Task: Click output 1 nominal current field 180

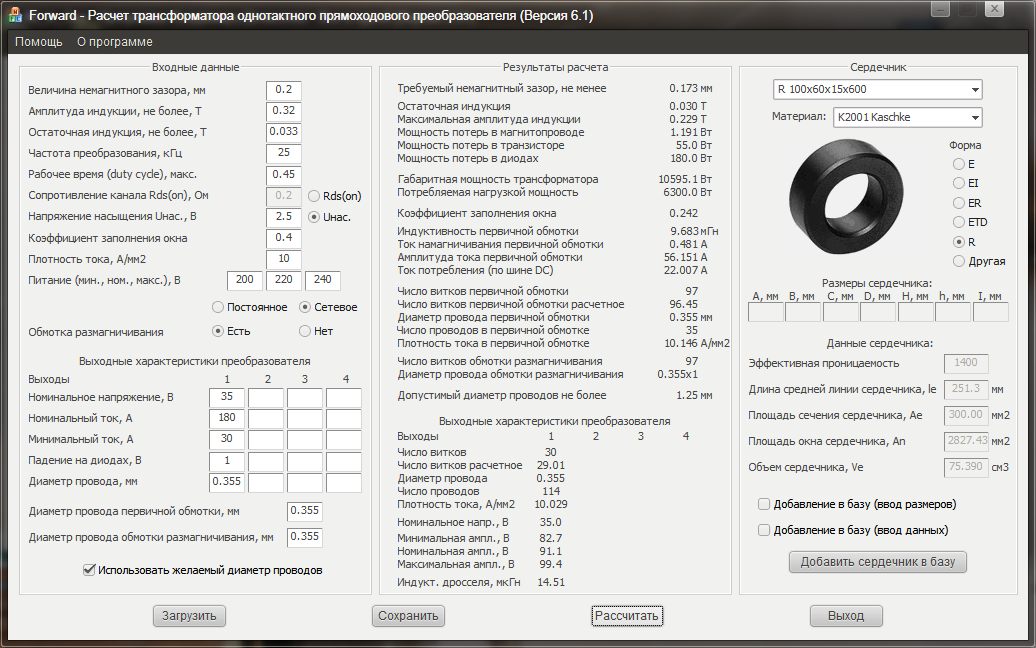Action: 227,418
